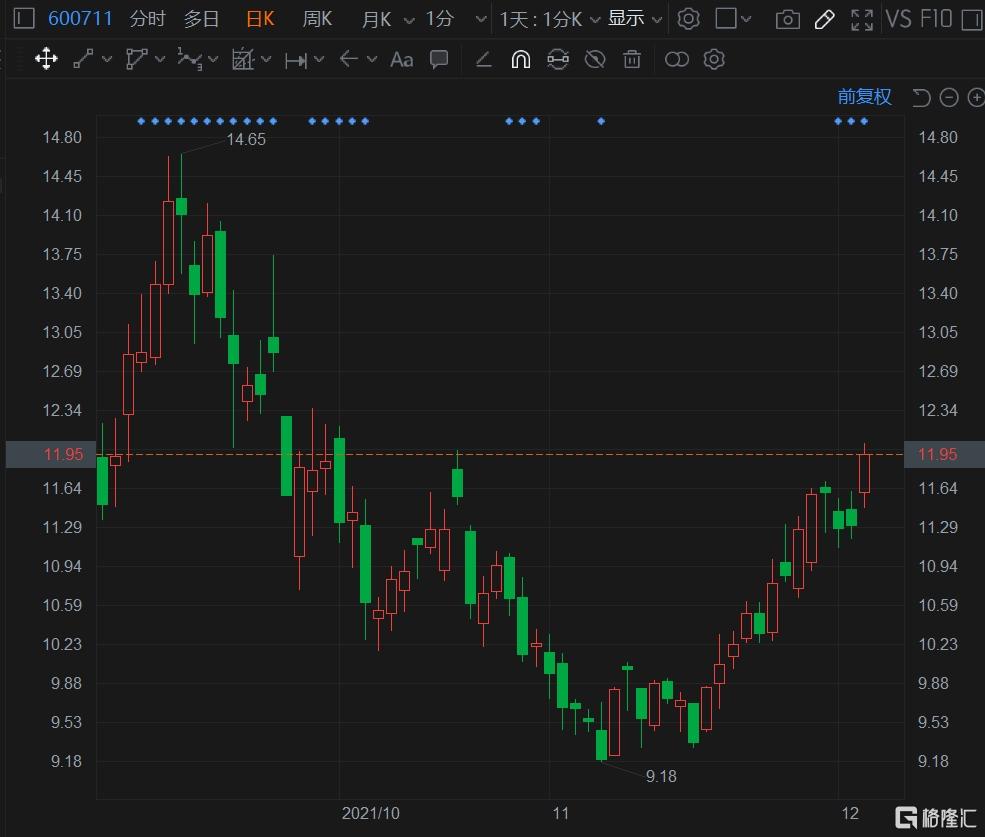Click the first blue event marker dot
Screen dimensions: 985x837
click(141, 121)
